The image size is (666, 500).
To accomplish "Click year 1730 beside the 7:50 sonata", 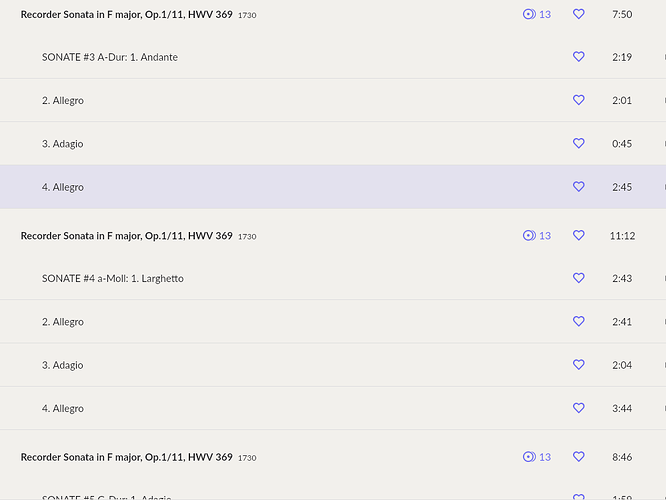I will point(247,15).
